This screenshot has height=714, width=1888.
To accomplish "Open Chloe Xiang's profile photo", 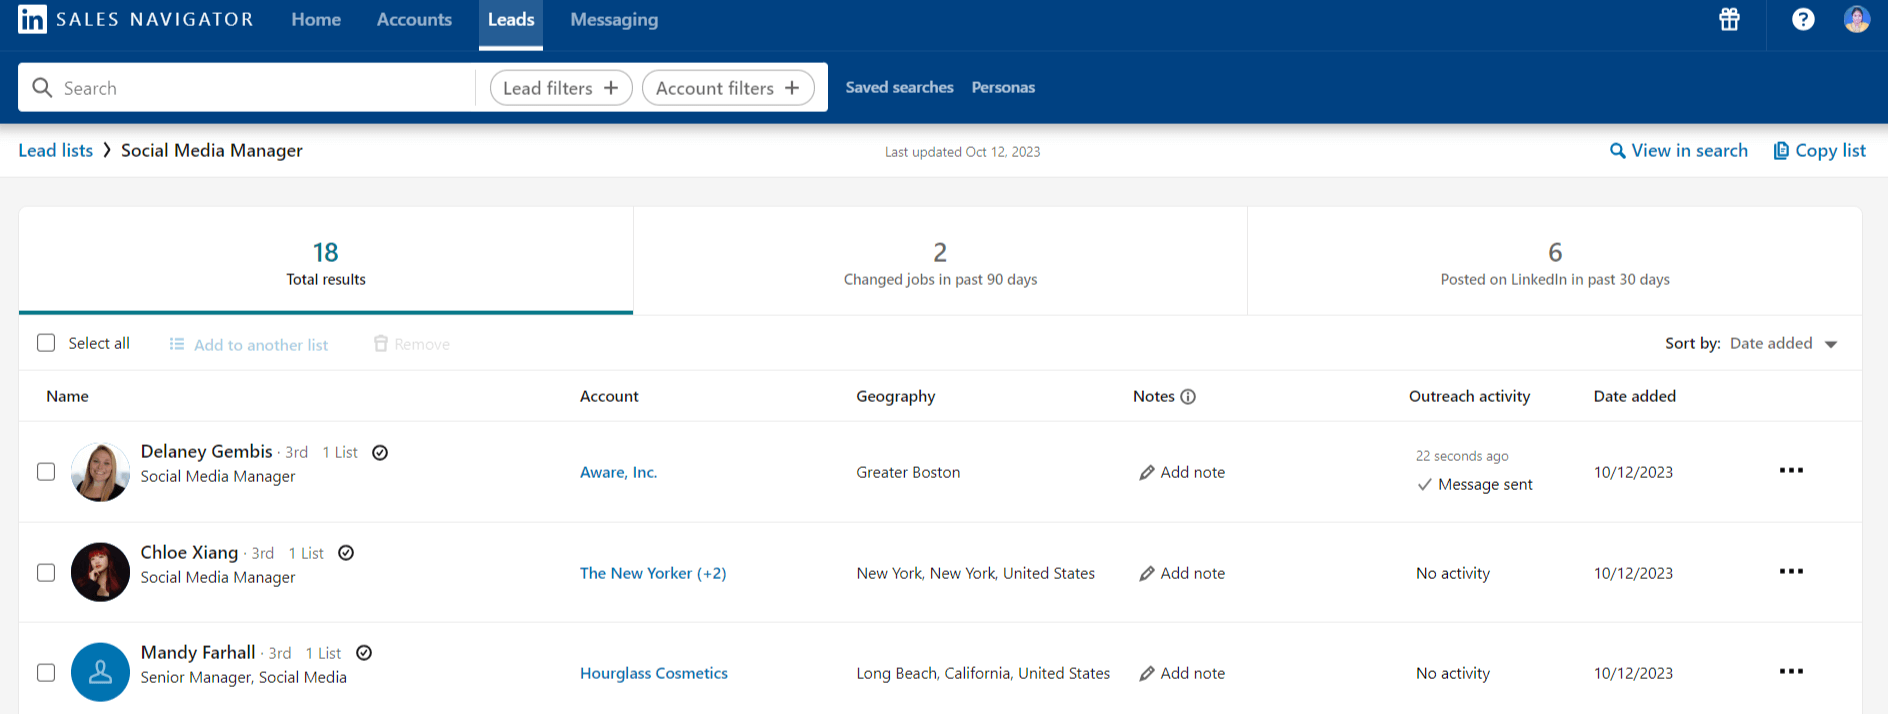I will (x=100, y=572).
